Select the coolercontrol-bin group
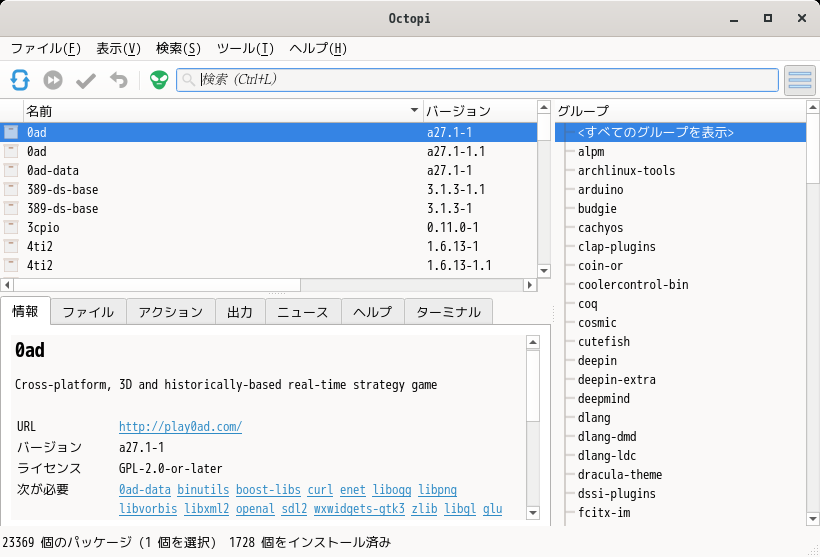 (x=633, y=285)
